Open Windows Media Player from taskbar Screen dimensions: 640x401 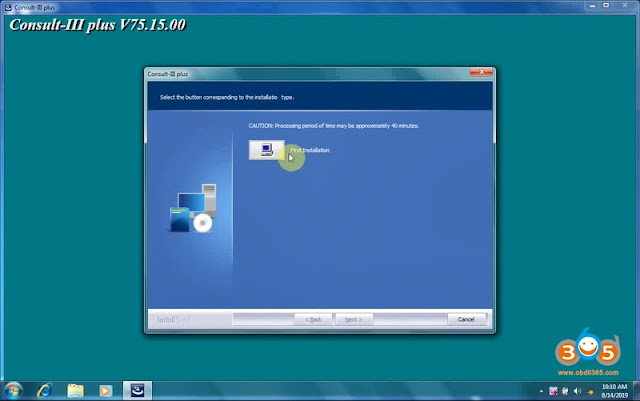(x=106, y=391)
